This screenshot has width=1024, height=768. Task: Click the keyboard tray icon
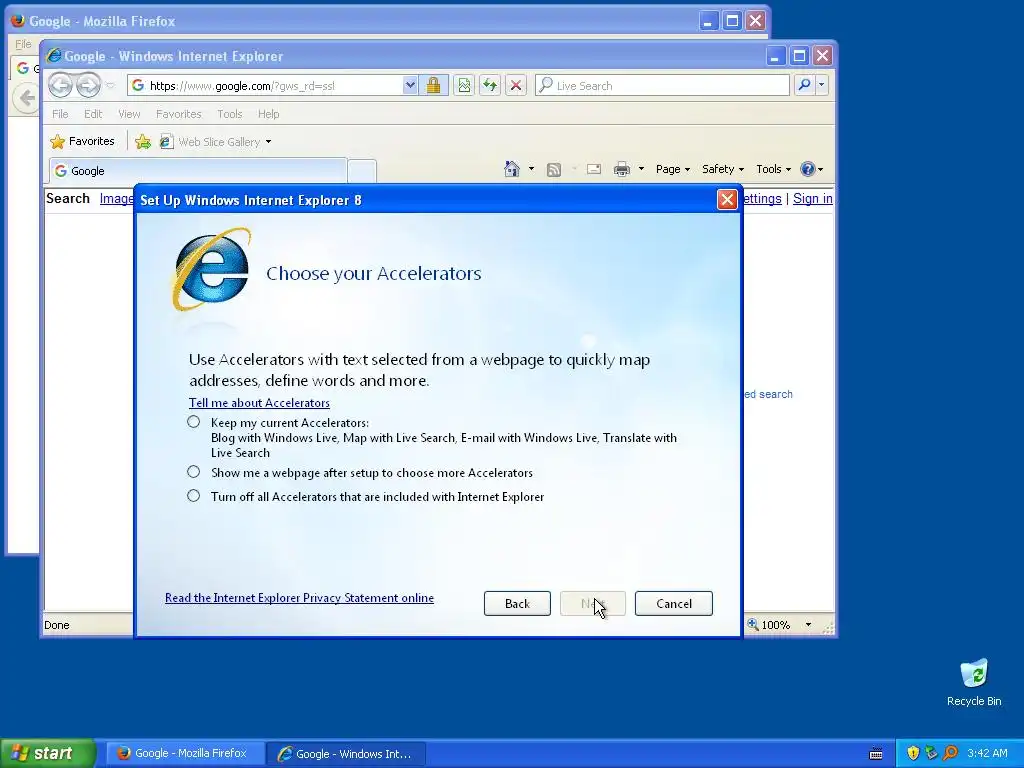876,754
